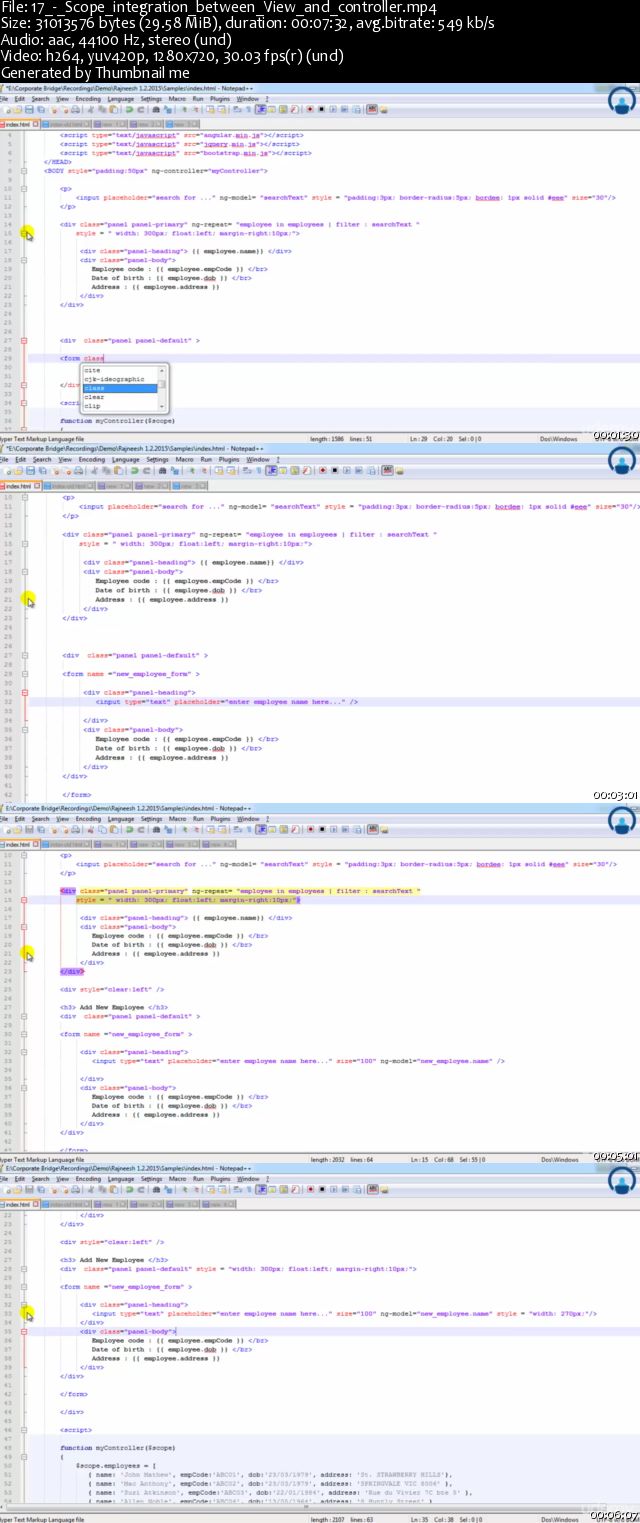The width and height of the screenshot is (640, 1523).
Task: Click 'Ln : 29 Col : 20' status entry
Action: point(434,438)
